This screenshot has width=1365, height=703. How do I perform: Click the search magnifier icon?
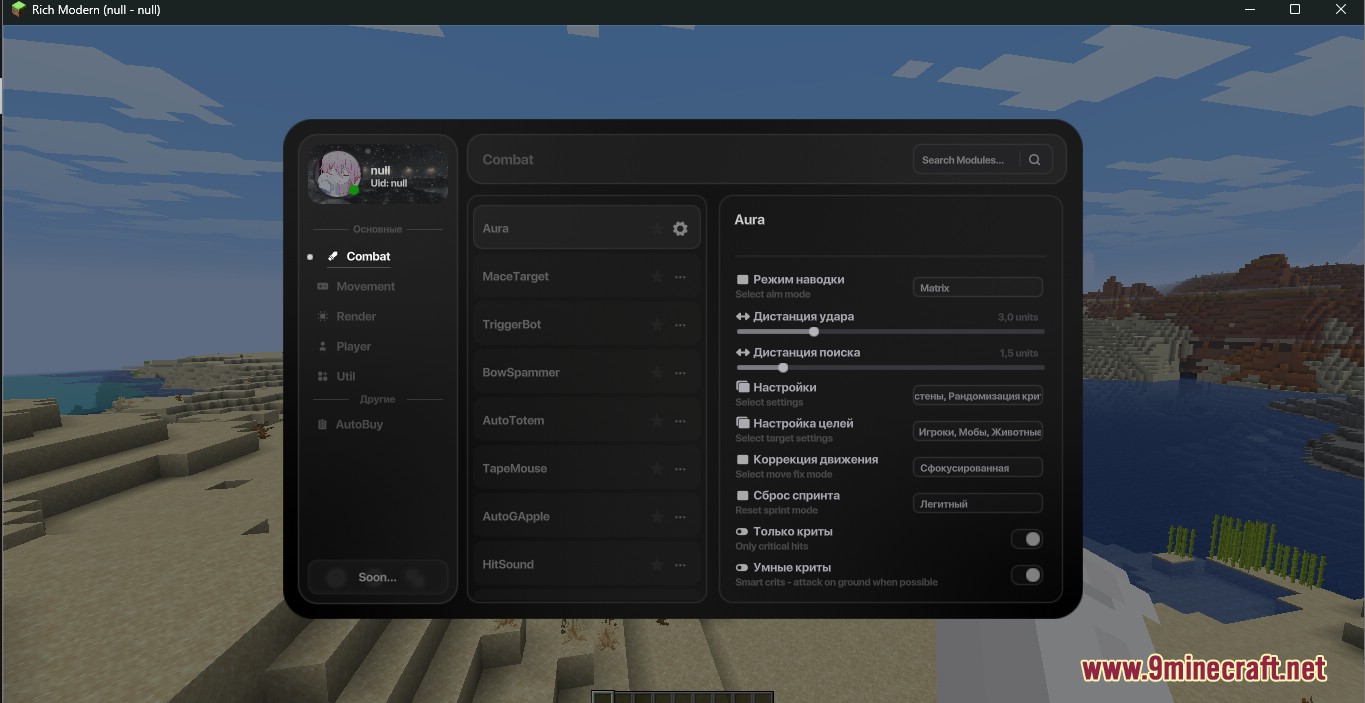click(1034, 160)
